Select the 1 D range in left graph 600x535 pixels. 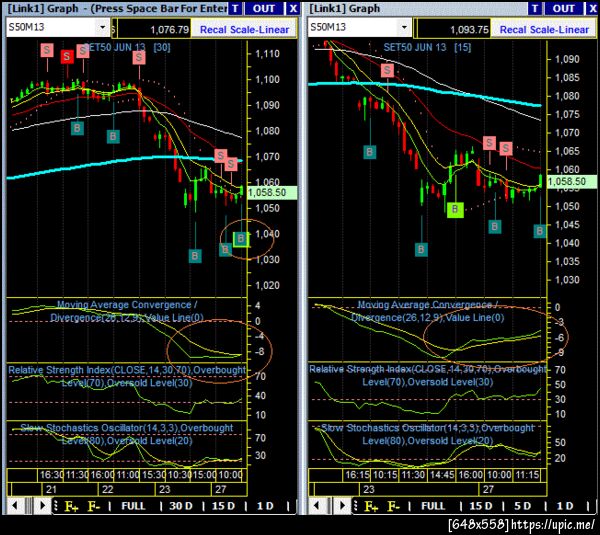[x=265, y=506]
